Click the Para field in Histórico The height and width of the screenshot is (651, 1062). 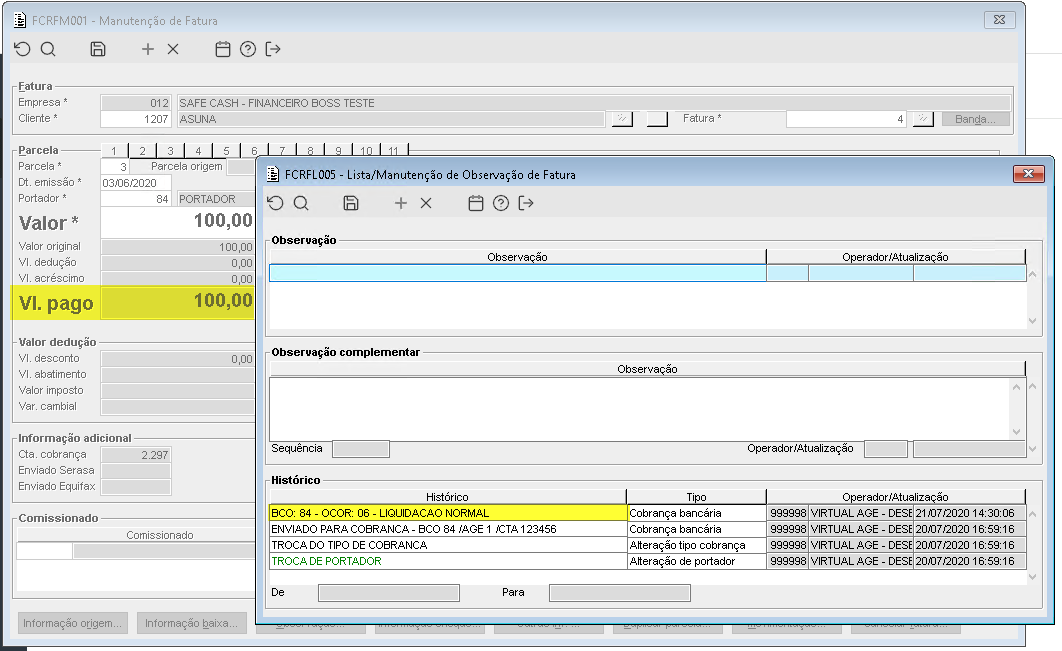click(620, 593)
